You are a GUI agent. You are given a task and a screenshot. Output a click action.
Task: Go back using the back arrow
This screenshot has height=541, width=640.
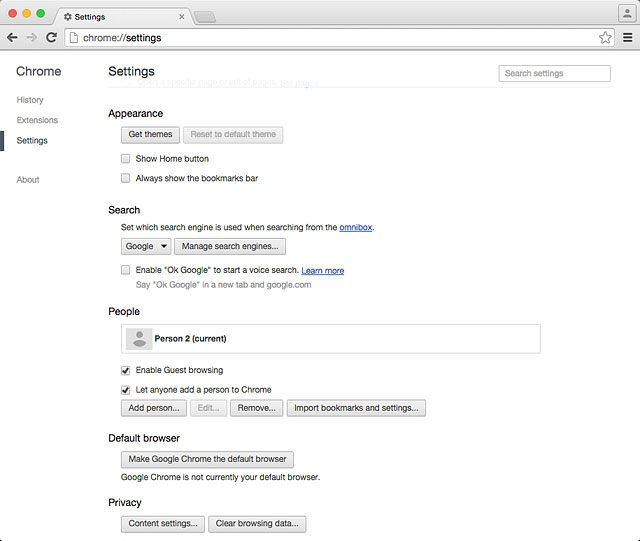coord(12,38)
